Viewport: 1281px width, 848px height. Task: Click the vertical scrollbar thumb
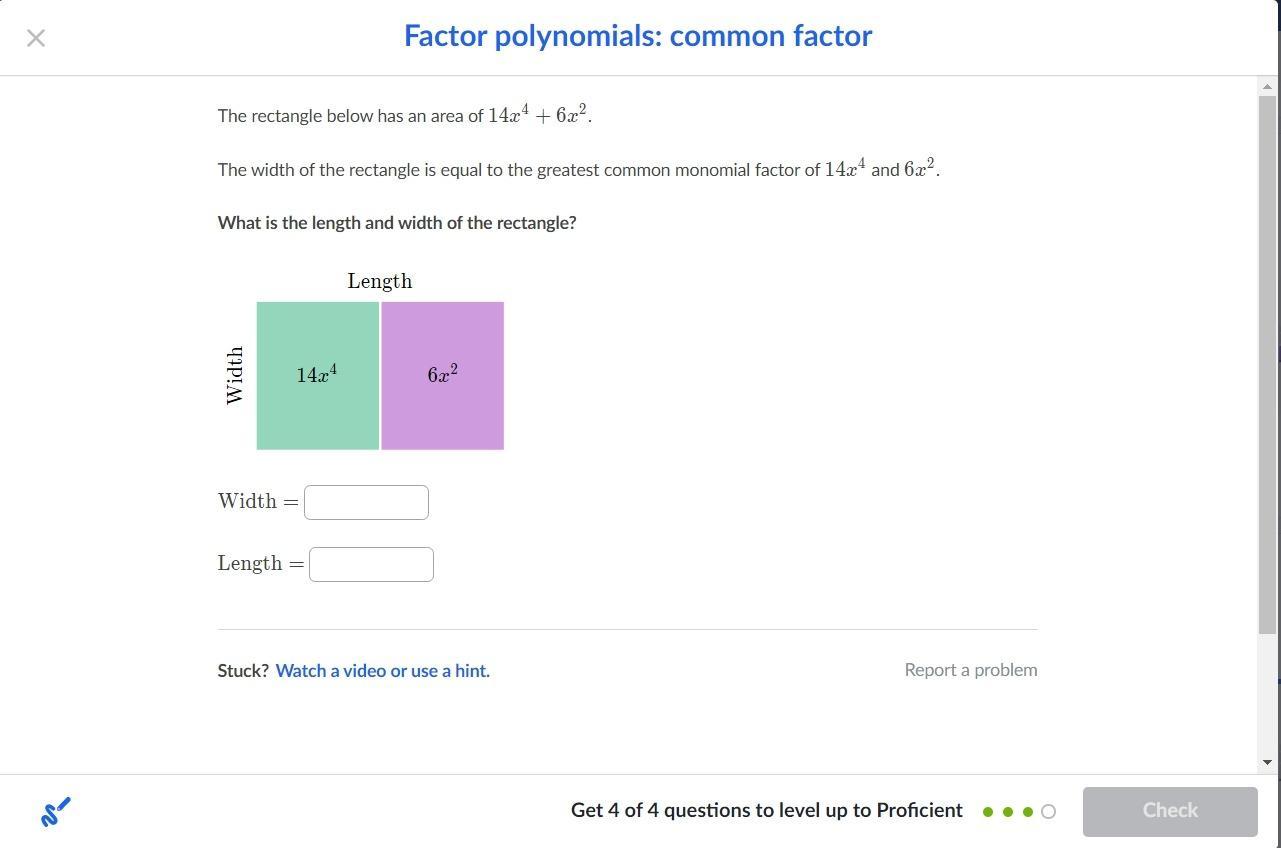(x=1267, y=360)
